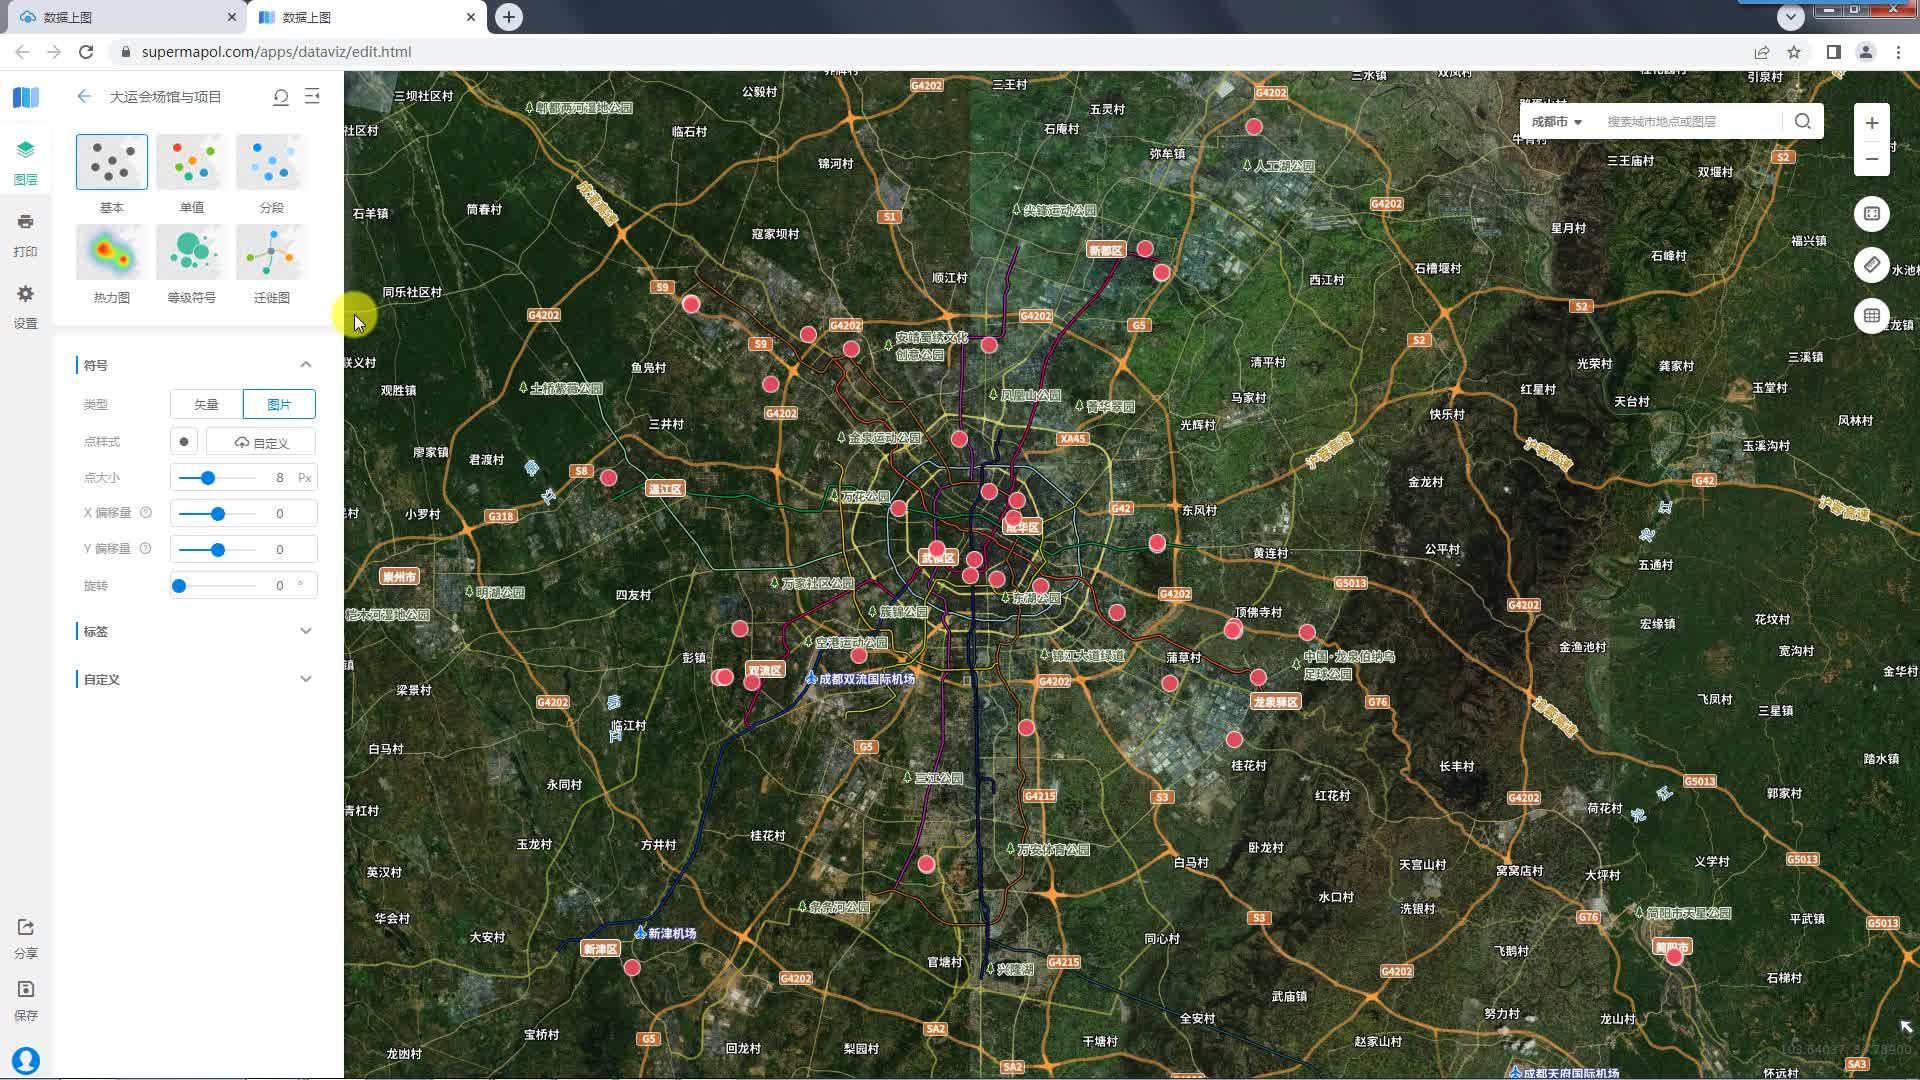1920x1080 pixels.
Task: Open the 成都市 city dropdown
Action: [1556, 121]
